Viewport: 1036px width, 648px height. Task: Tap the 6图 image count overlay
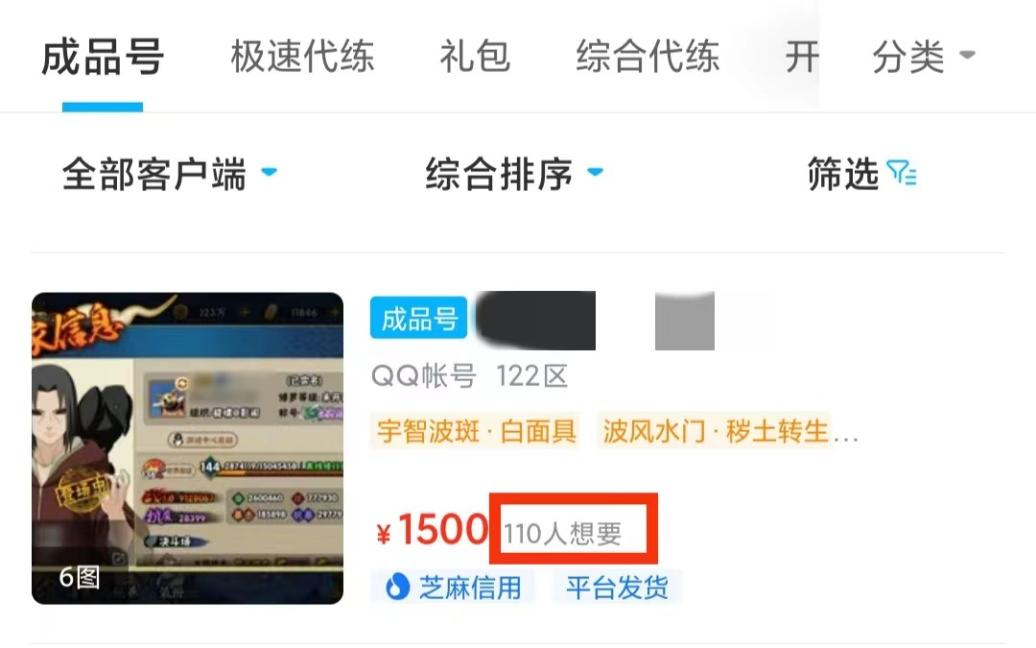tap(79, 577)
